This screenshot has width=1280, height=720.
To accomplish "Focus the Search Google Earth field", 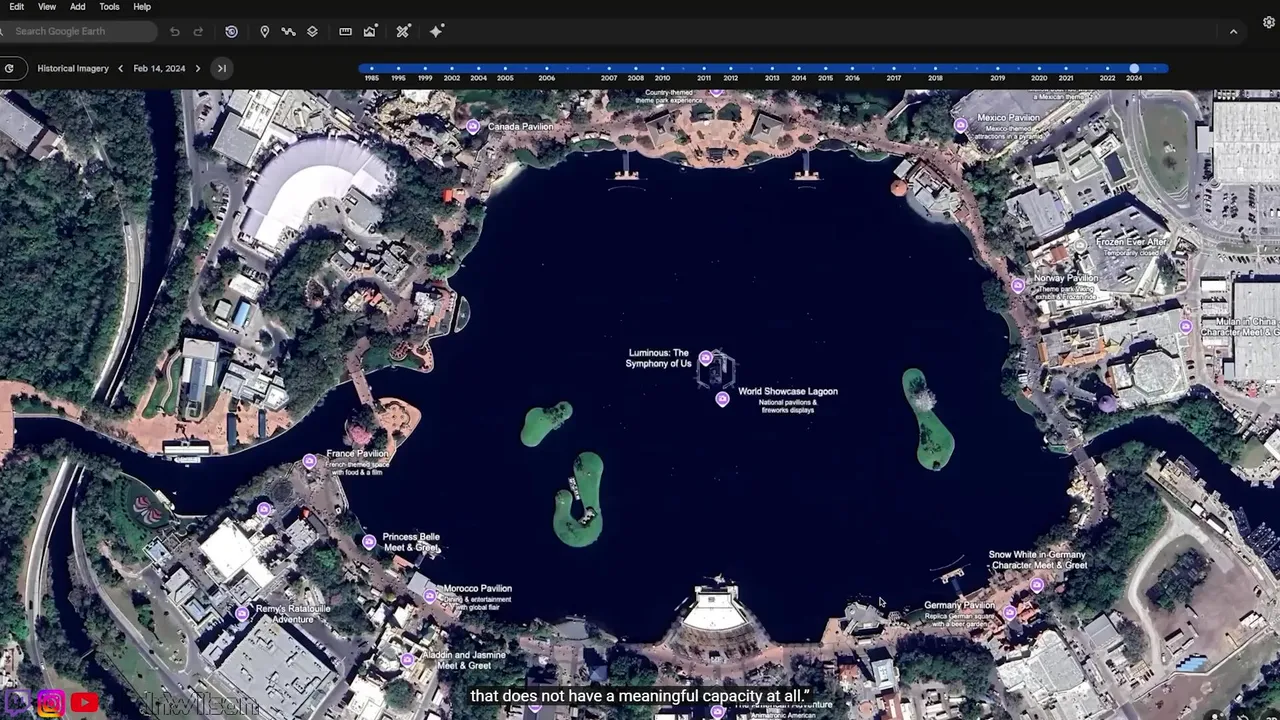I will [78, 32].
